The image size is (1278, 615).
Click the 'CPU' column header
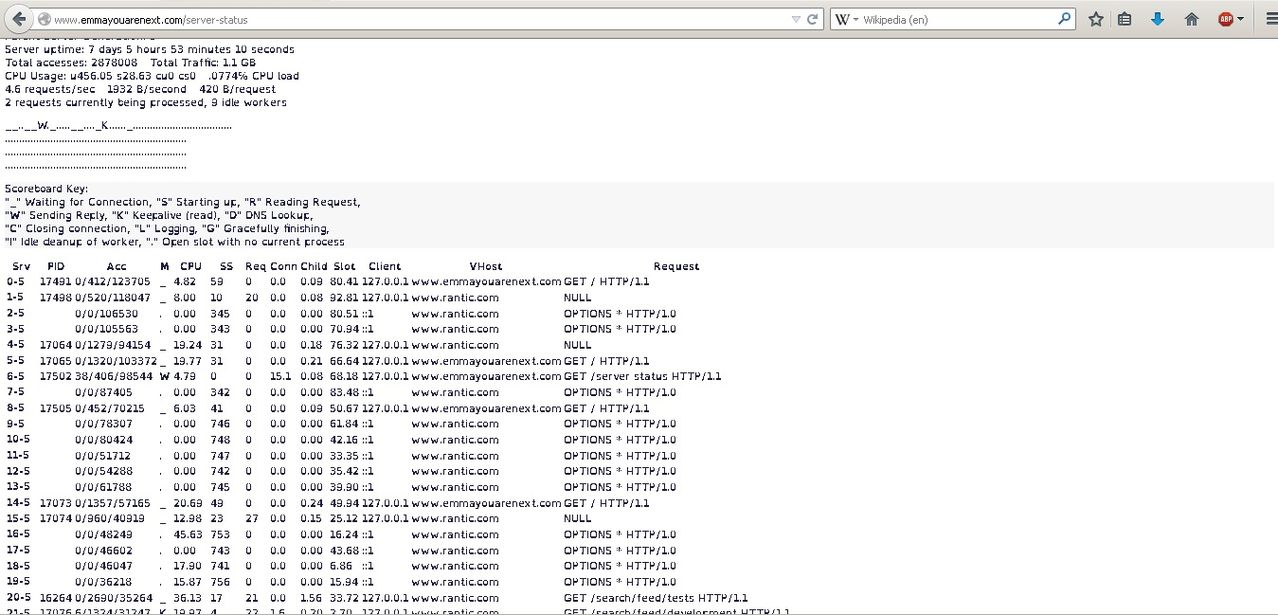tap(191, 267)
